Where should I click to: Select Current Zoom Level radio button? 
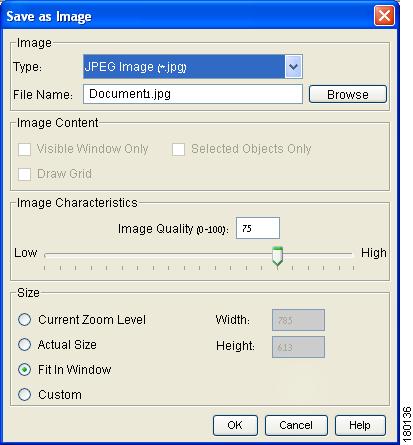click(25, 320)
